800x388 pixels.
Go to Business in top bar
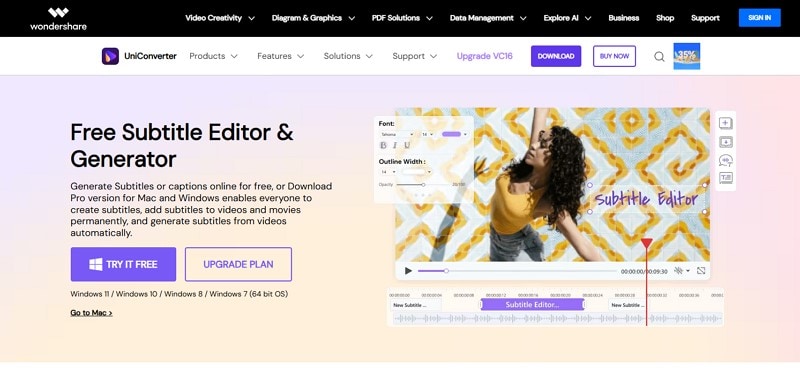(x=623, y=18)
